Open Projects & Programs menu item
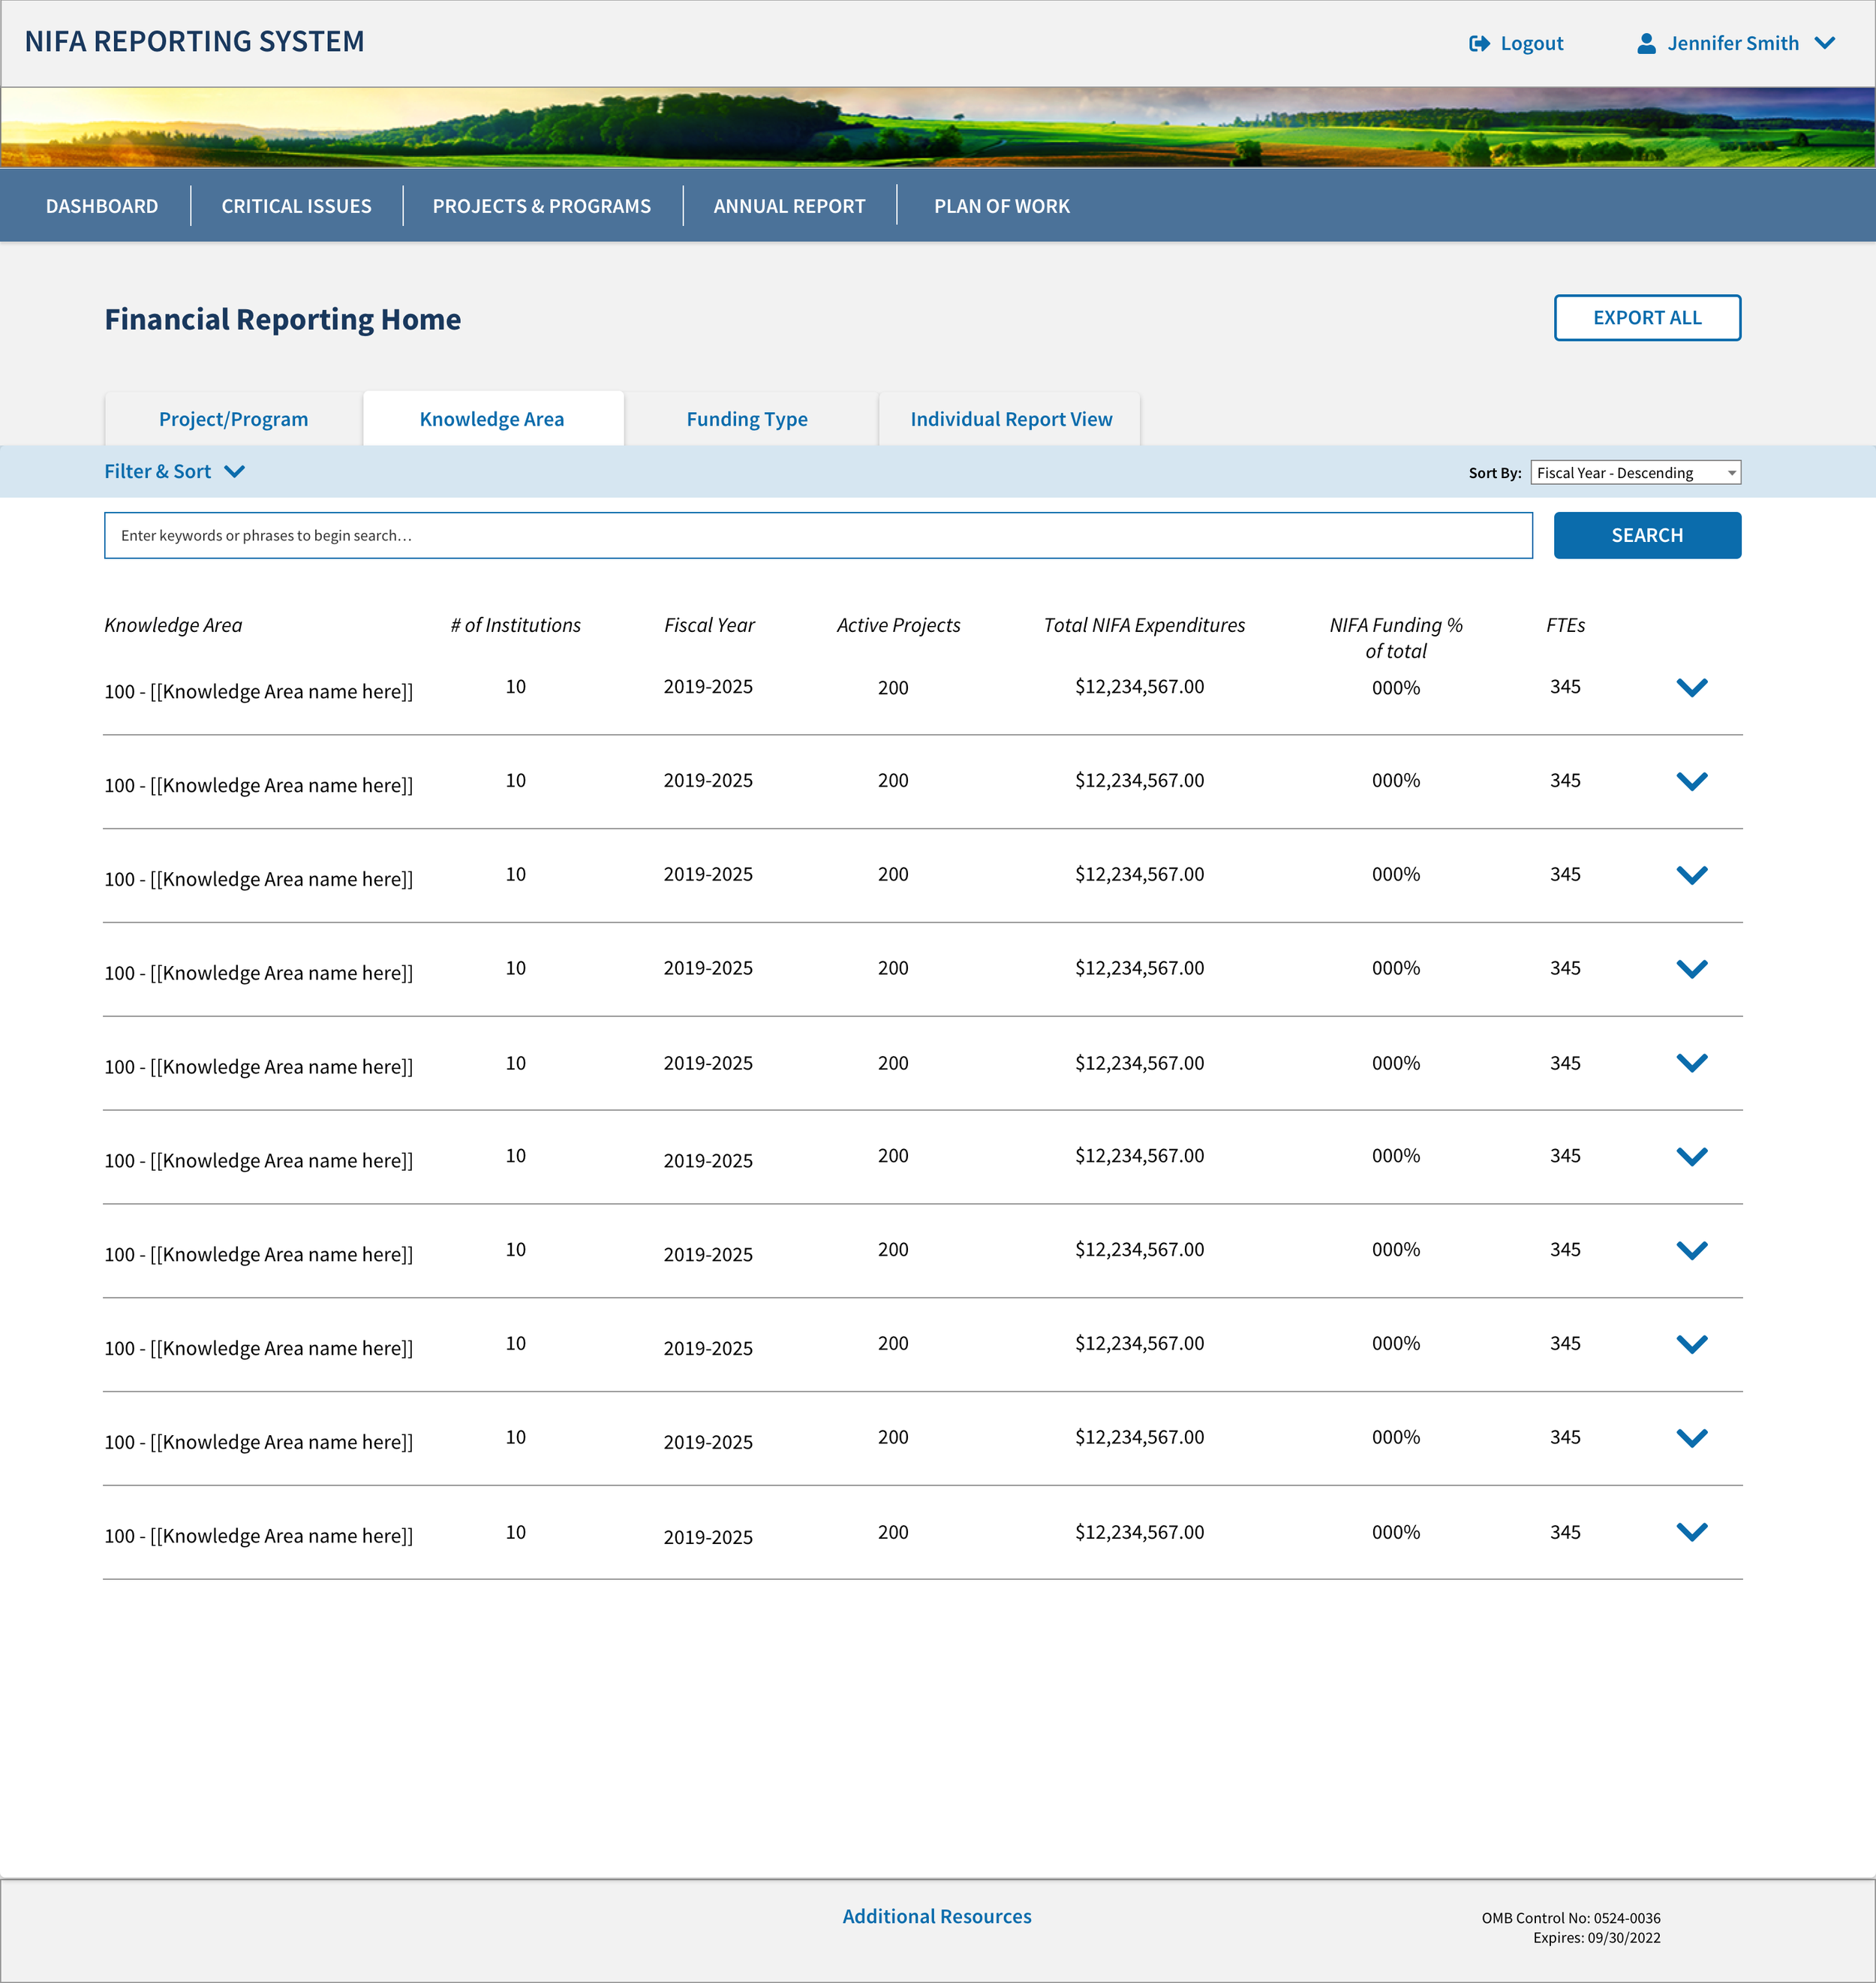Viewport: 1876px width, 1983px height. pos(541,206)
